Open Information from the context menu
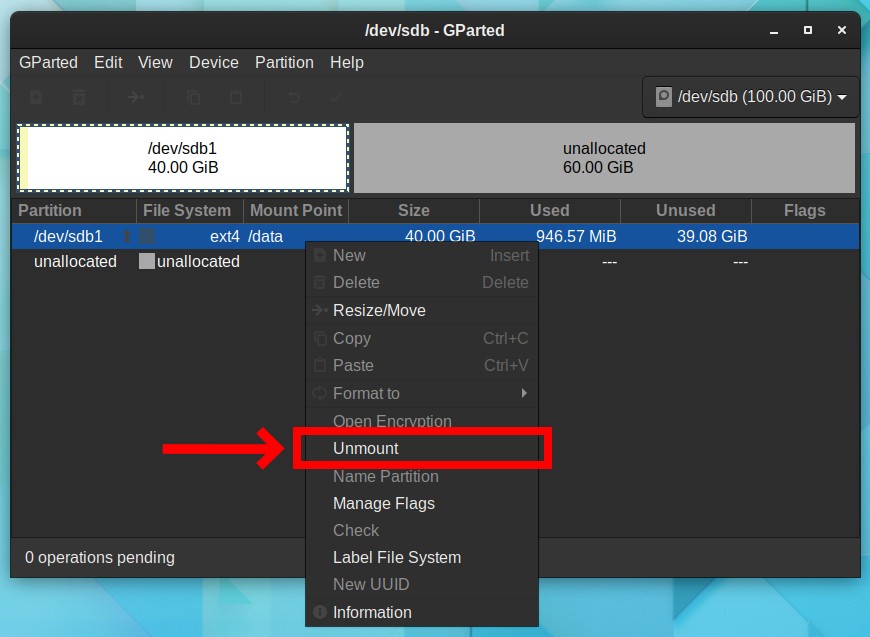The width and height of the screenshot is (870, 637). 422,612
